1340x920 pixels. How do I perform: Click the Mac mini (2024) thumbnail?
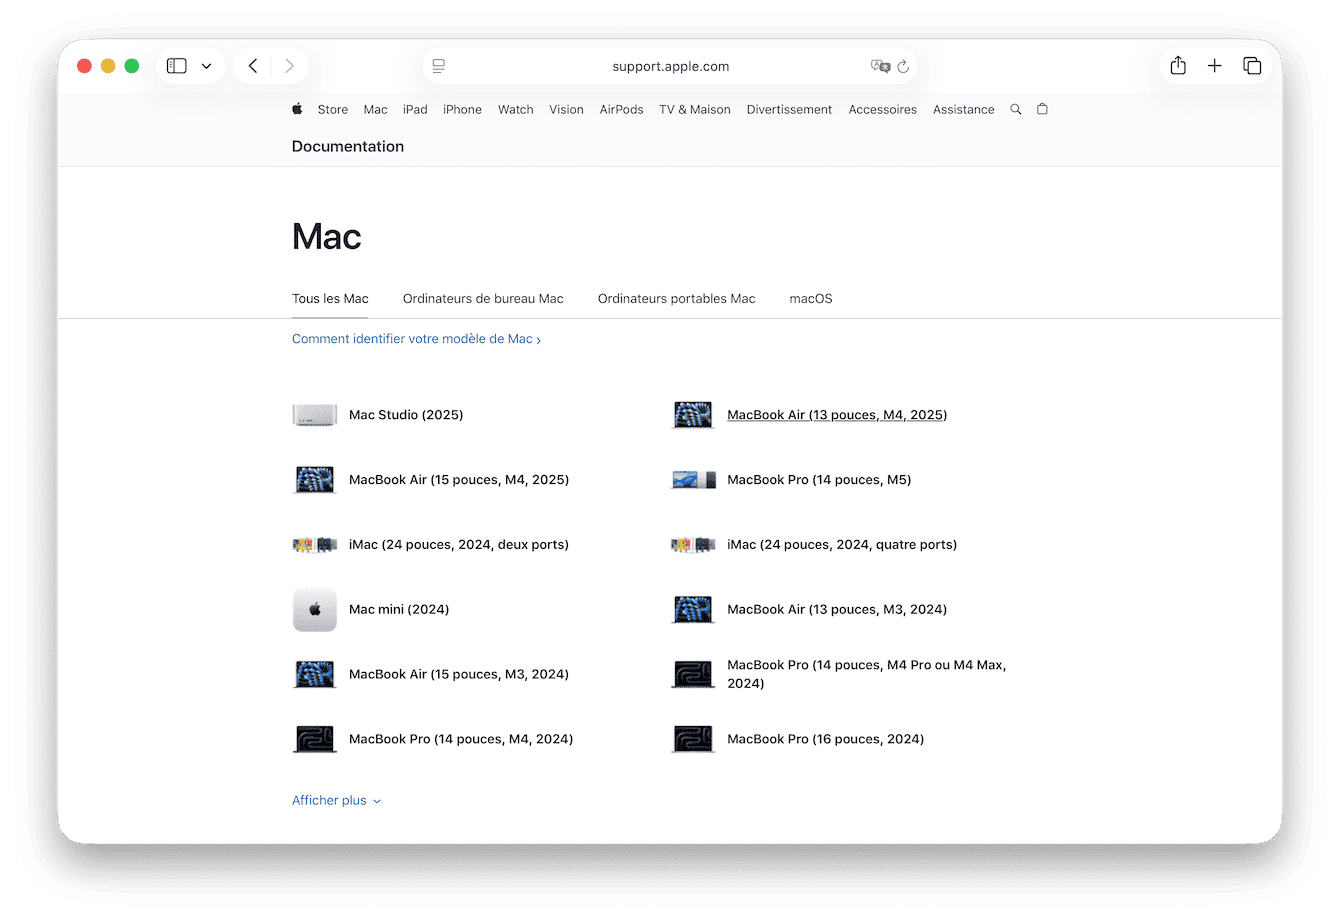(x=315, y=609)
